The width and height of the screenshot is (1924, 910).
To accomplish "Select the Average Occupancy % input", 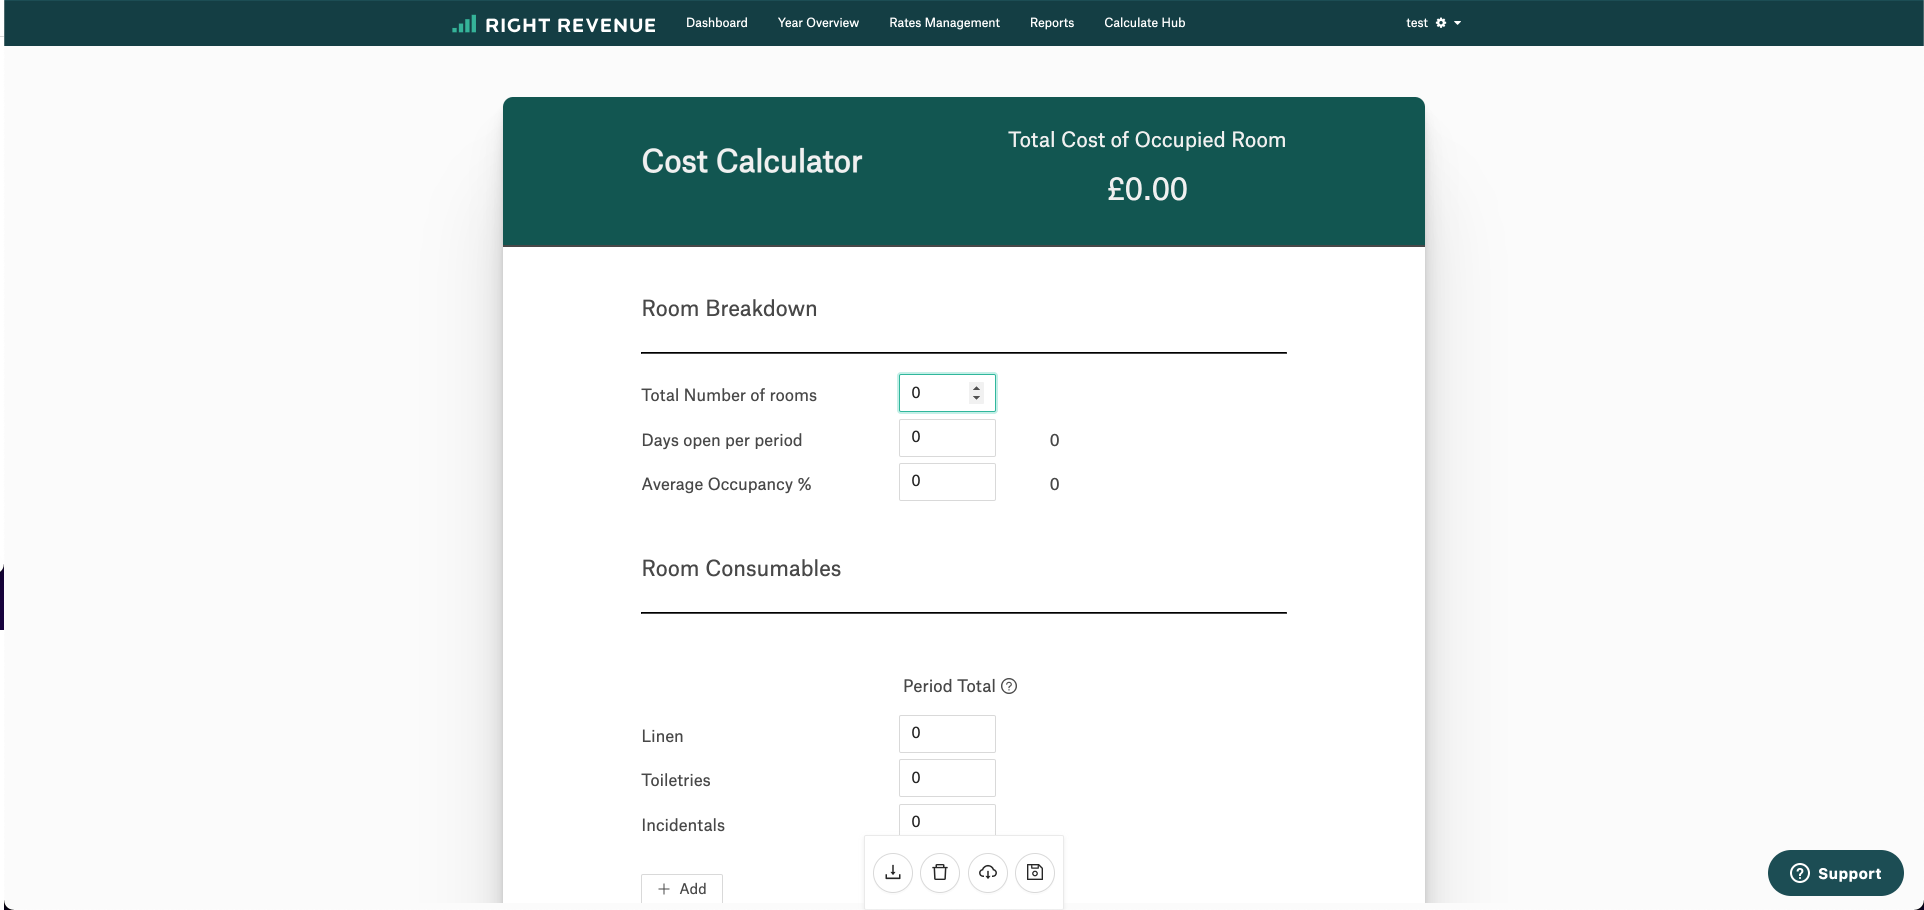I will pyautogui.click(x=946, y=482).
